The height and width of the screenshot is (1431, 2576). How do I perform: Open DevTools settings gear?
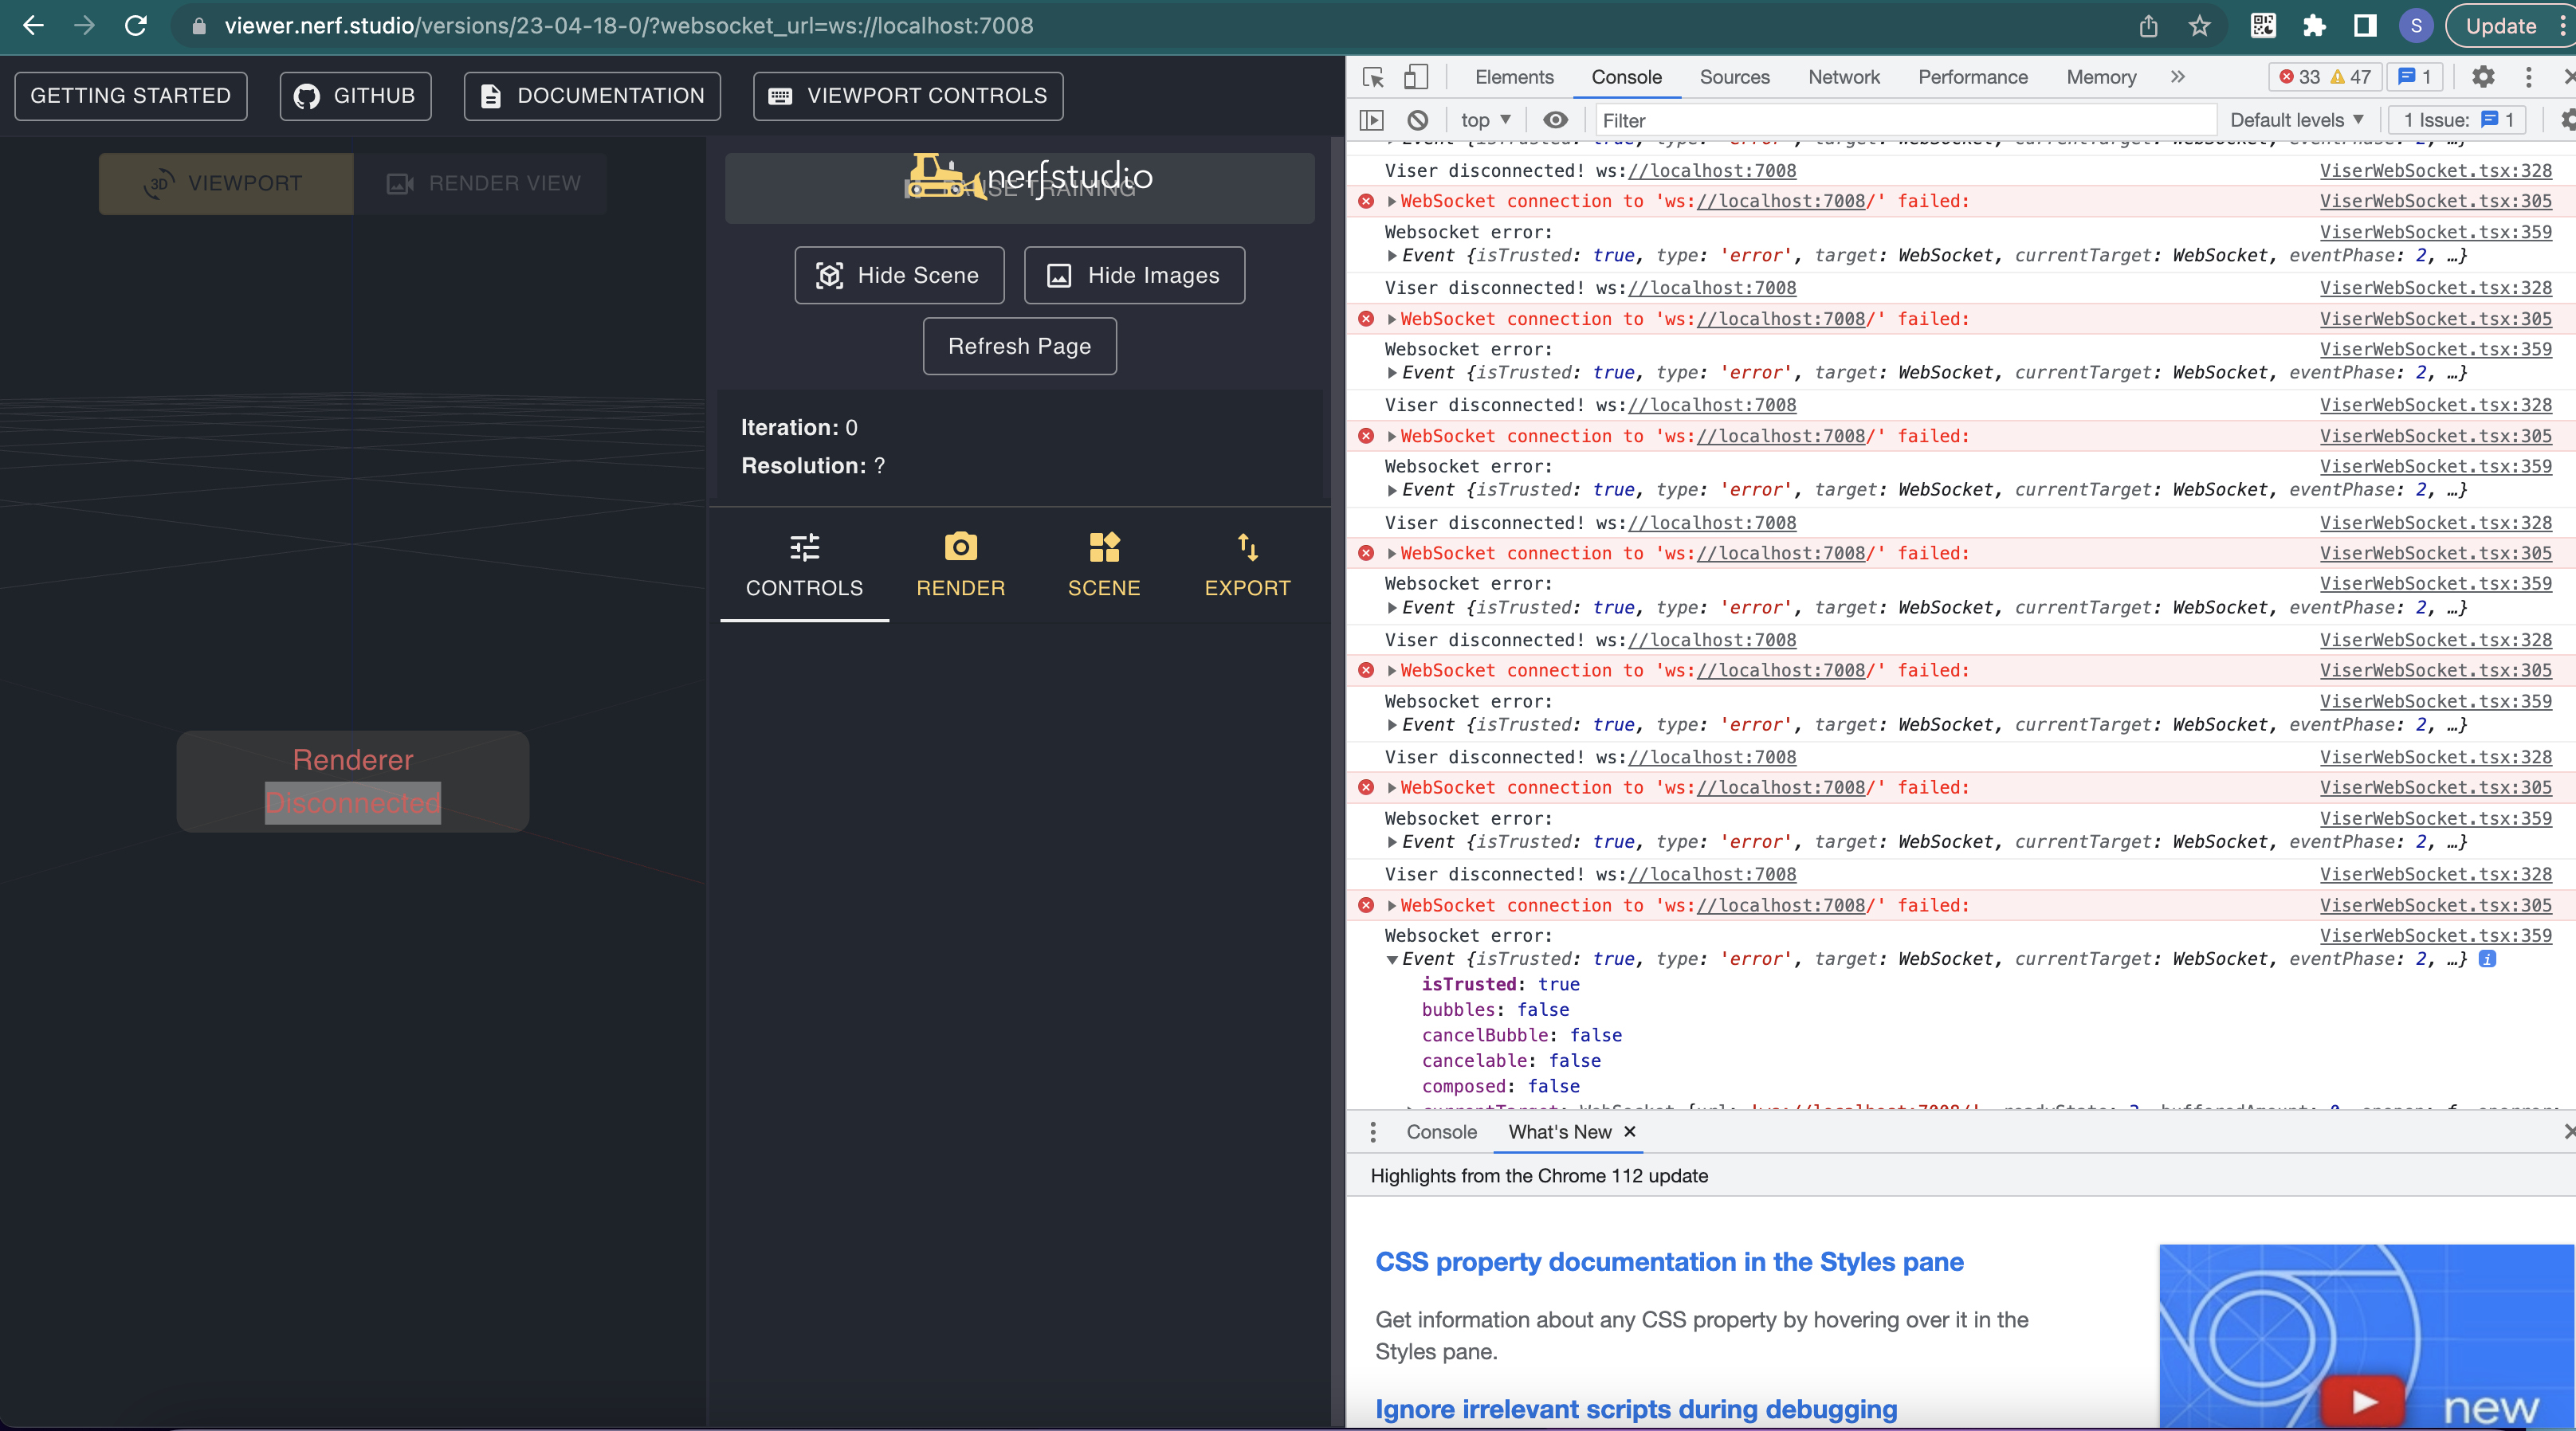pos(2483,77)
